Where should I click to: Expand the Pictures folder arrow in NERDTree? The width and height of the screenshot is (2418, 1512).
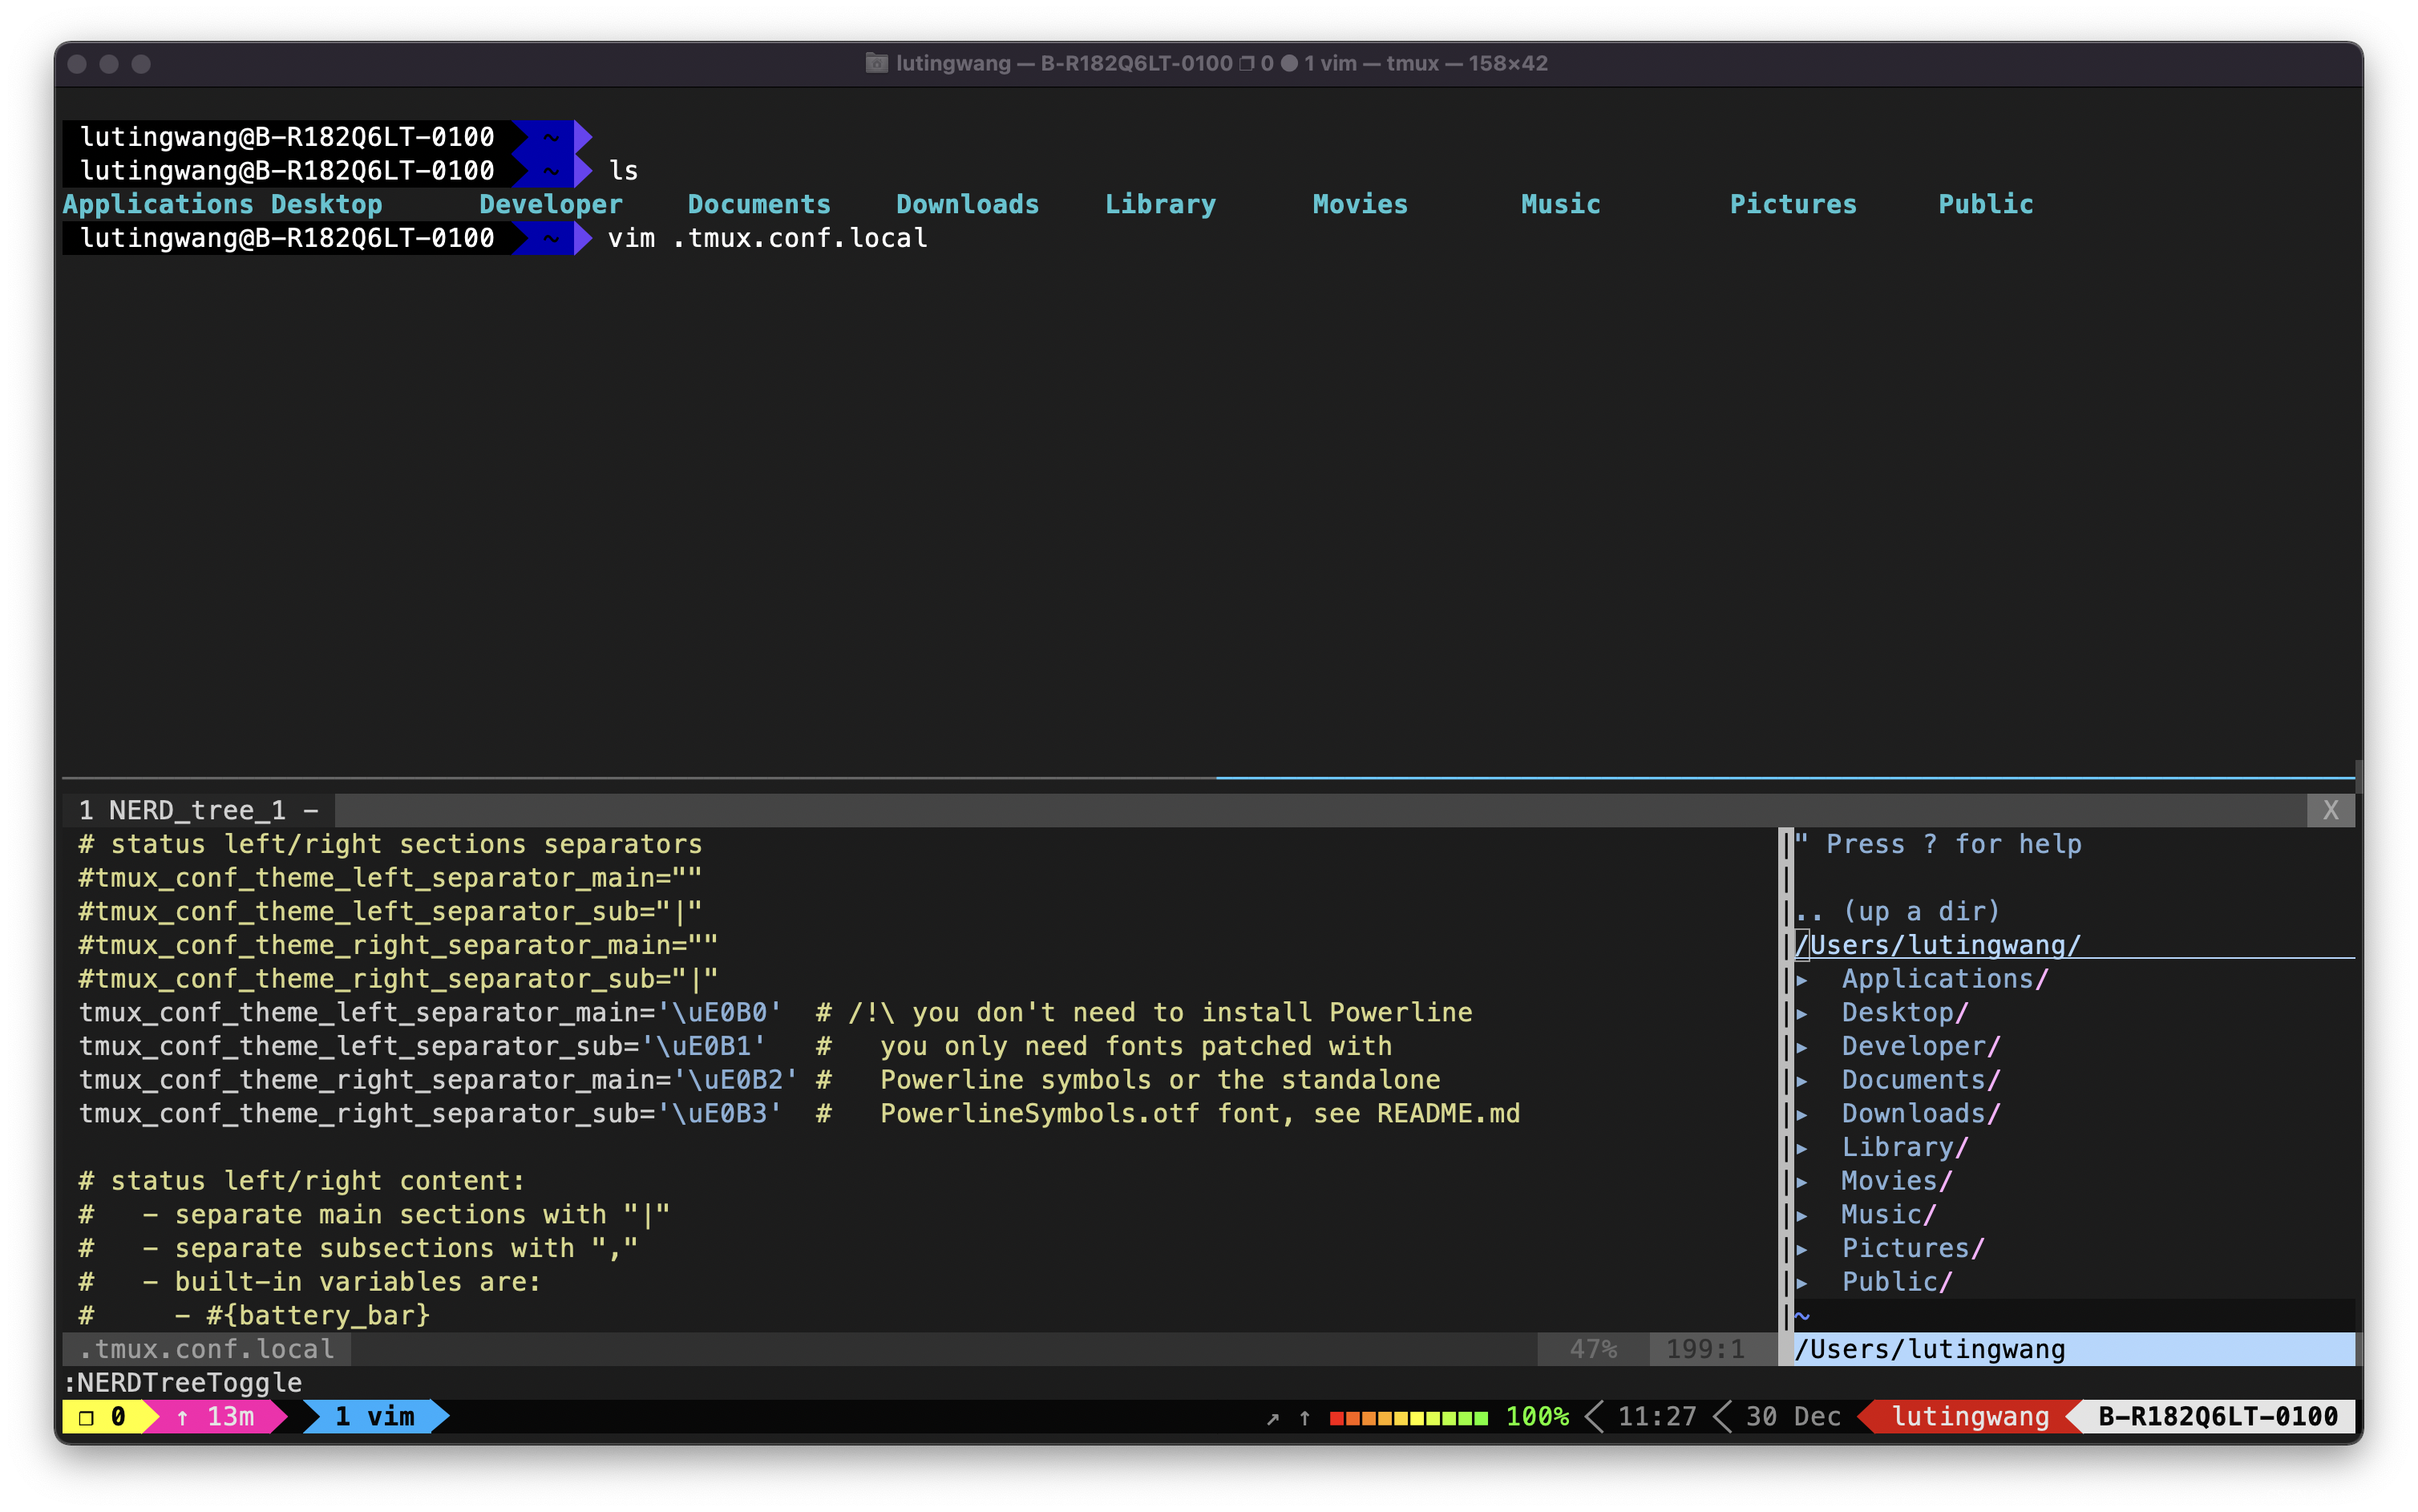pos(1802,1248)
